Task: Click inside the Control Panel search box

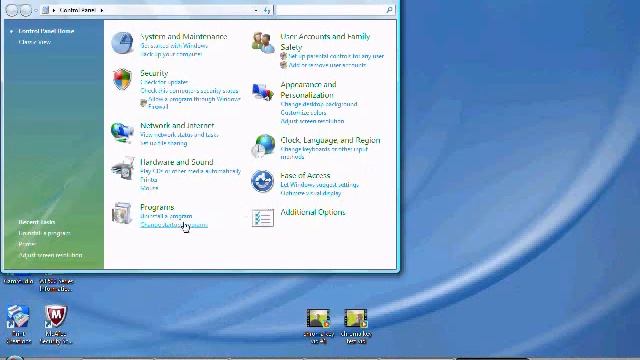Action: pyautogui.click(x=331, y=10)
